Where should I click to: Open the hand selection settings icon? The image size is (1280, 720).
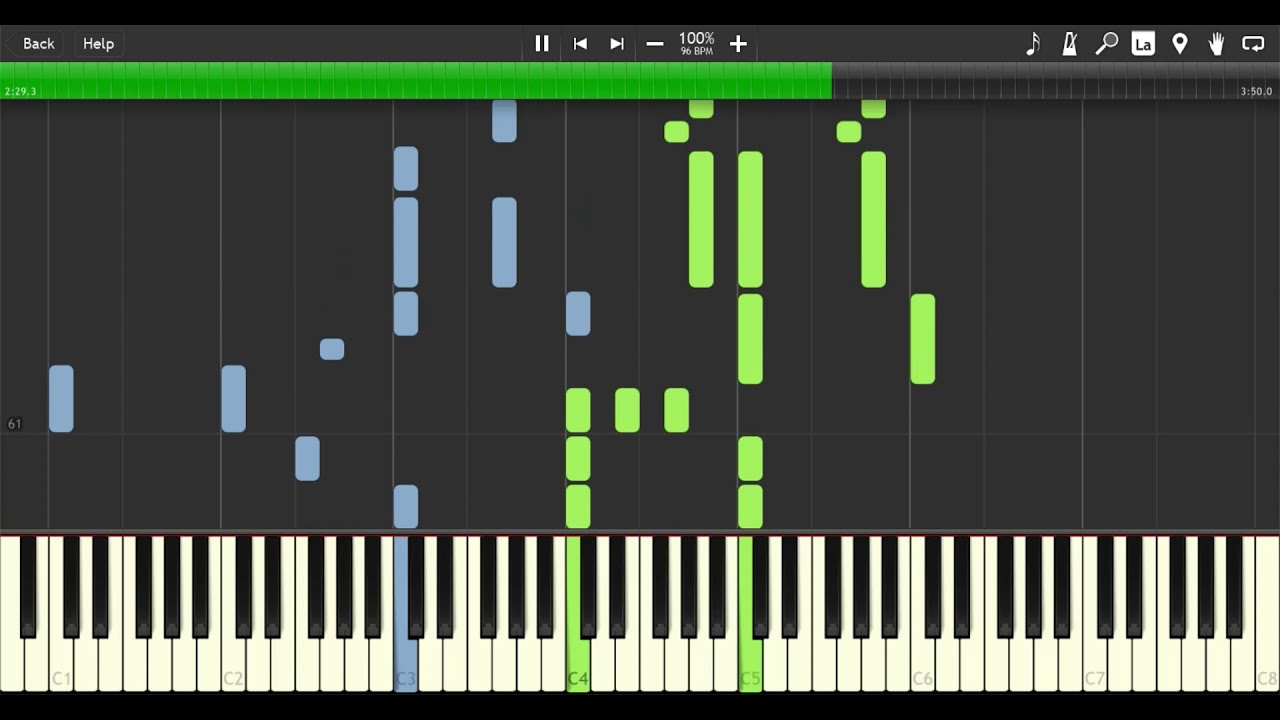pos(1216,43)
